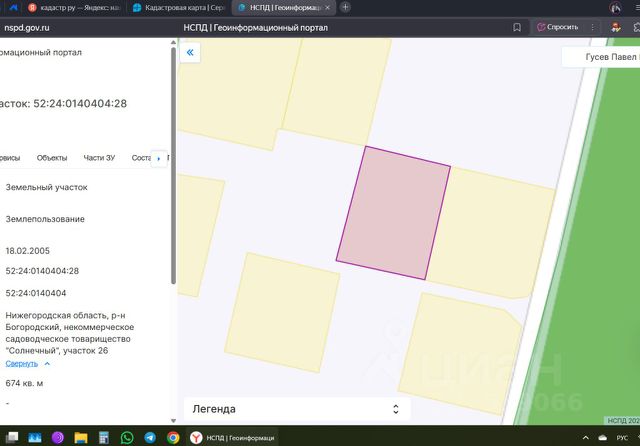This screenshot has height=446, width=640.
Task: Open File Explorer from taskbar
Action: [x=81, y=437]
